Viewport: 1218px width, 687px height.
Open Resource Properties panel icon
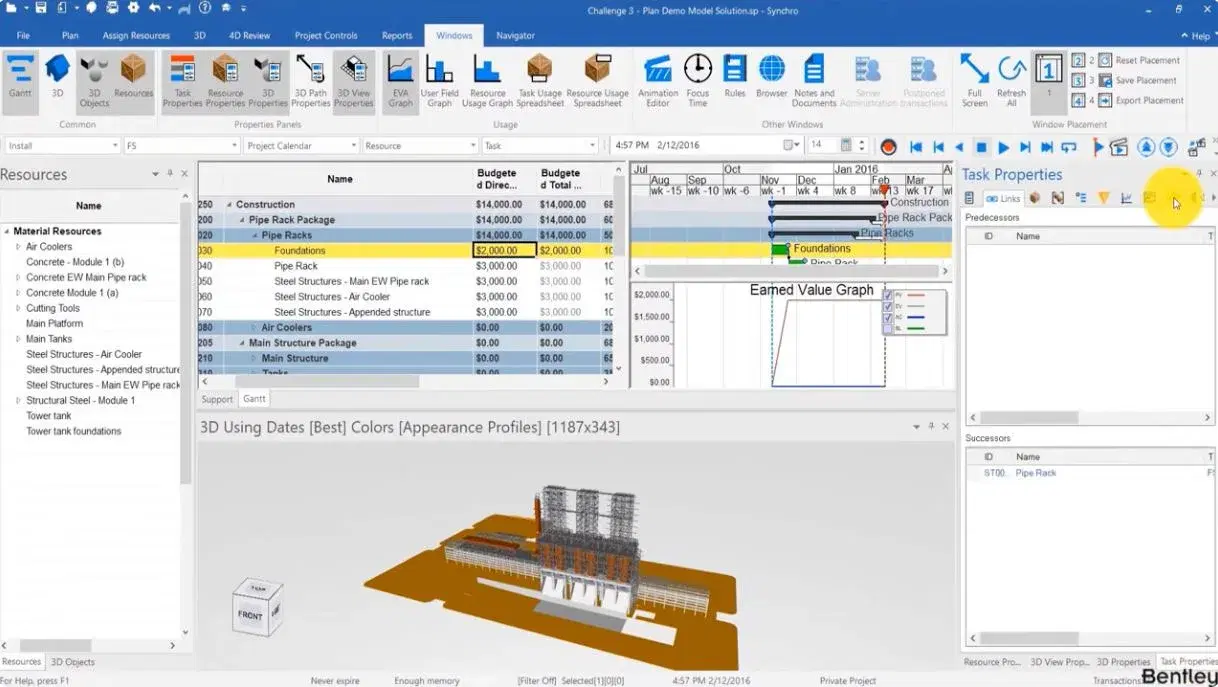point(225,81)
